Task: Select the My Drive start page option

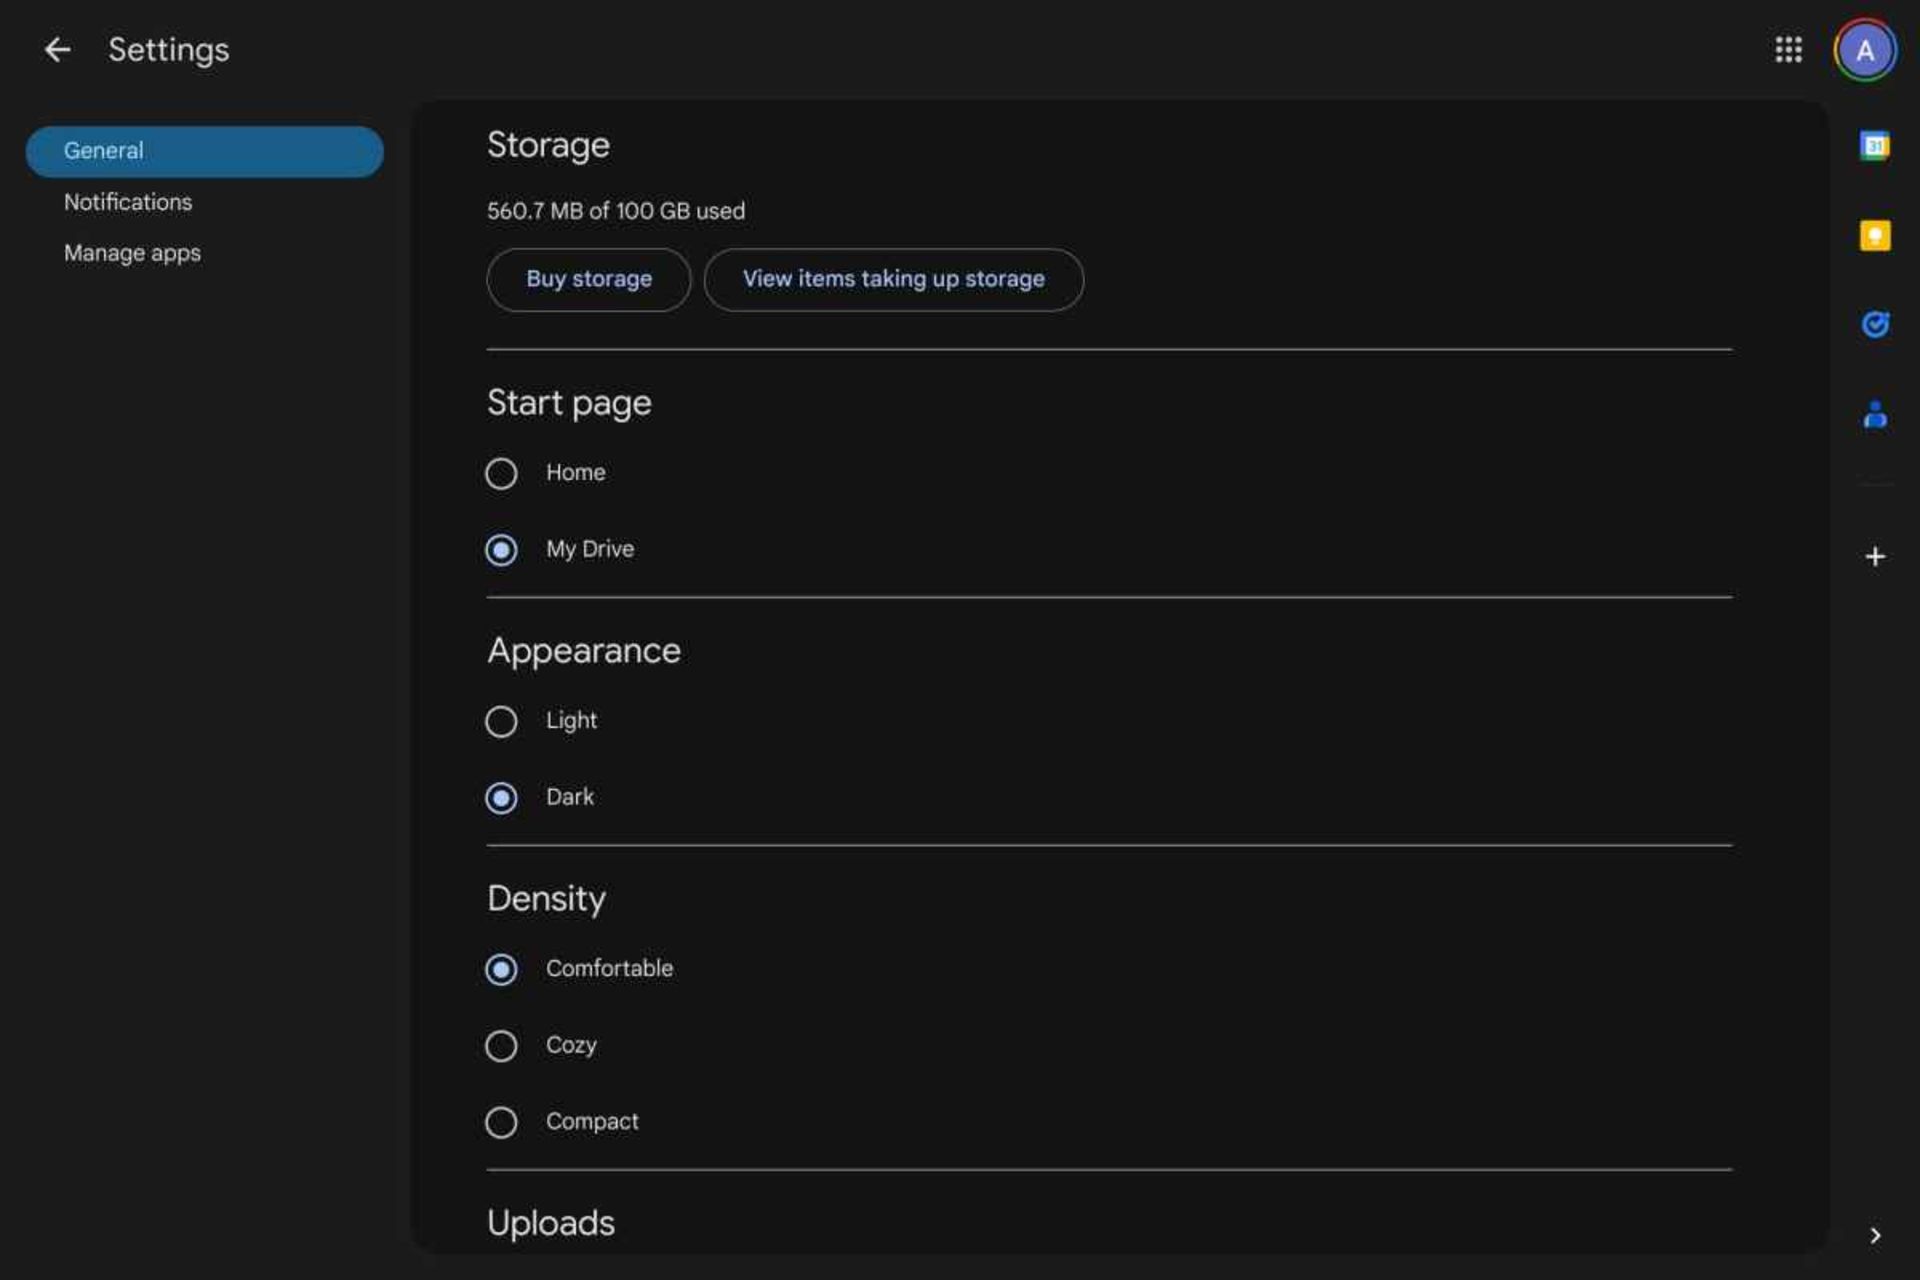Action: coord(500,549)
